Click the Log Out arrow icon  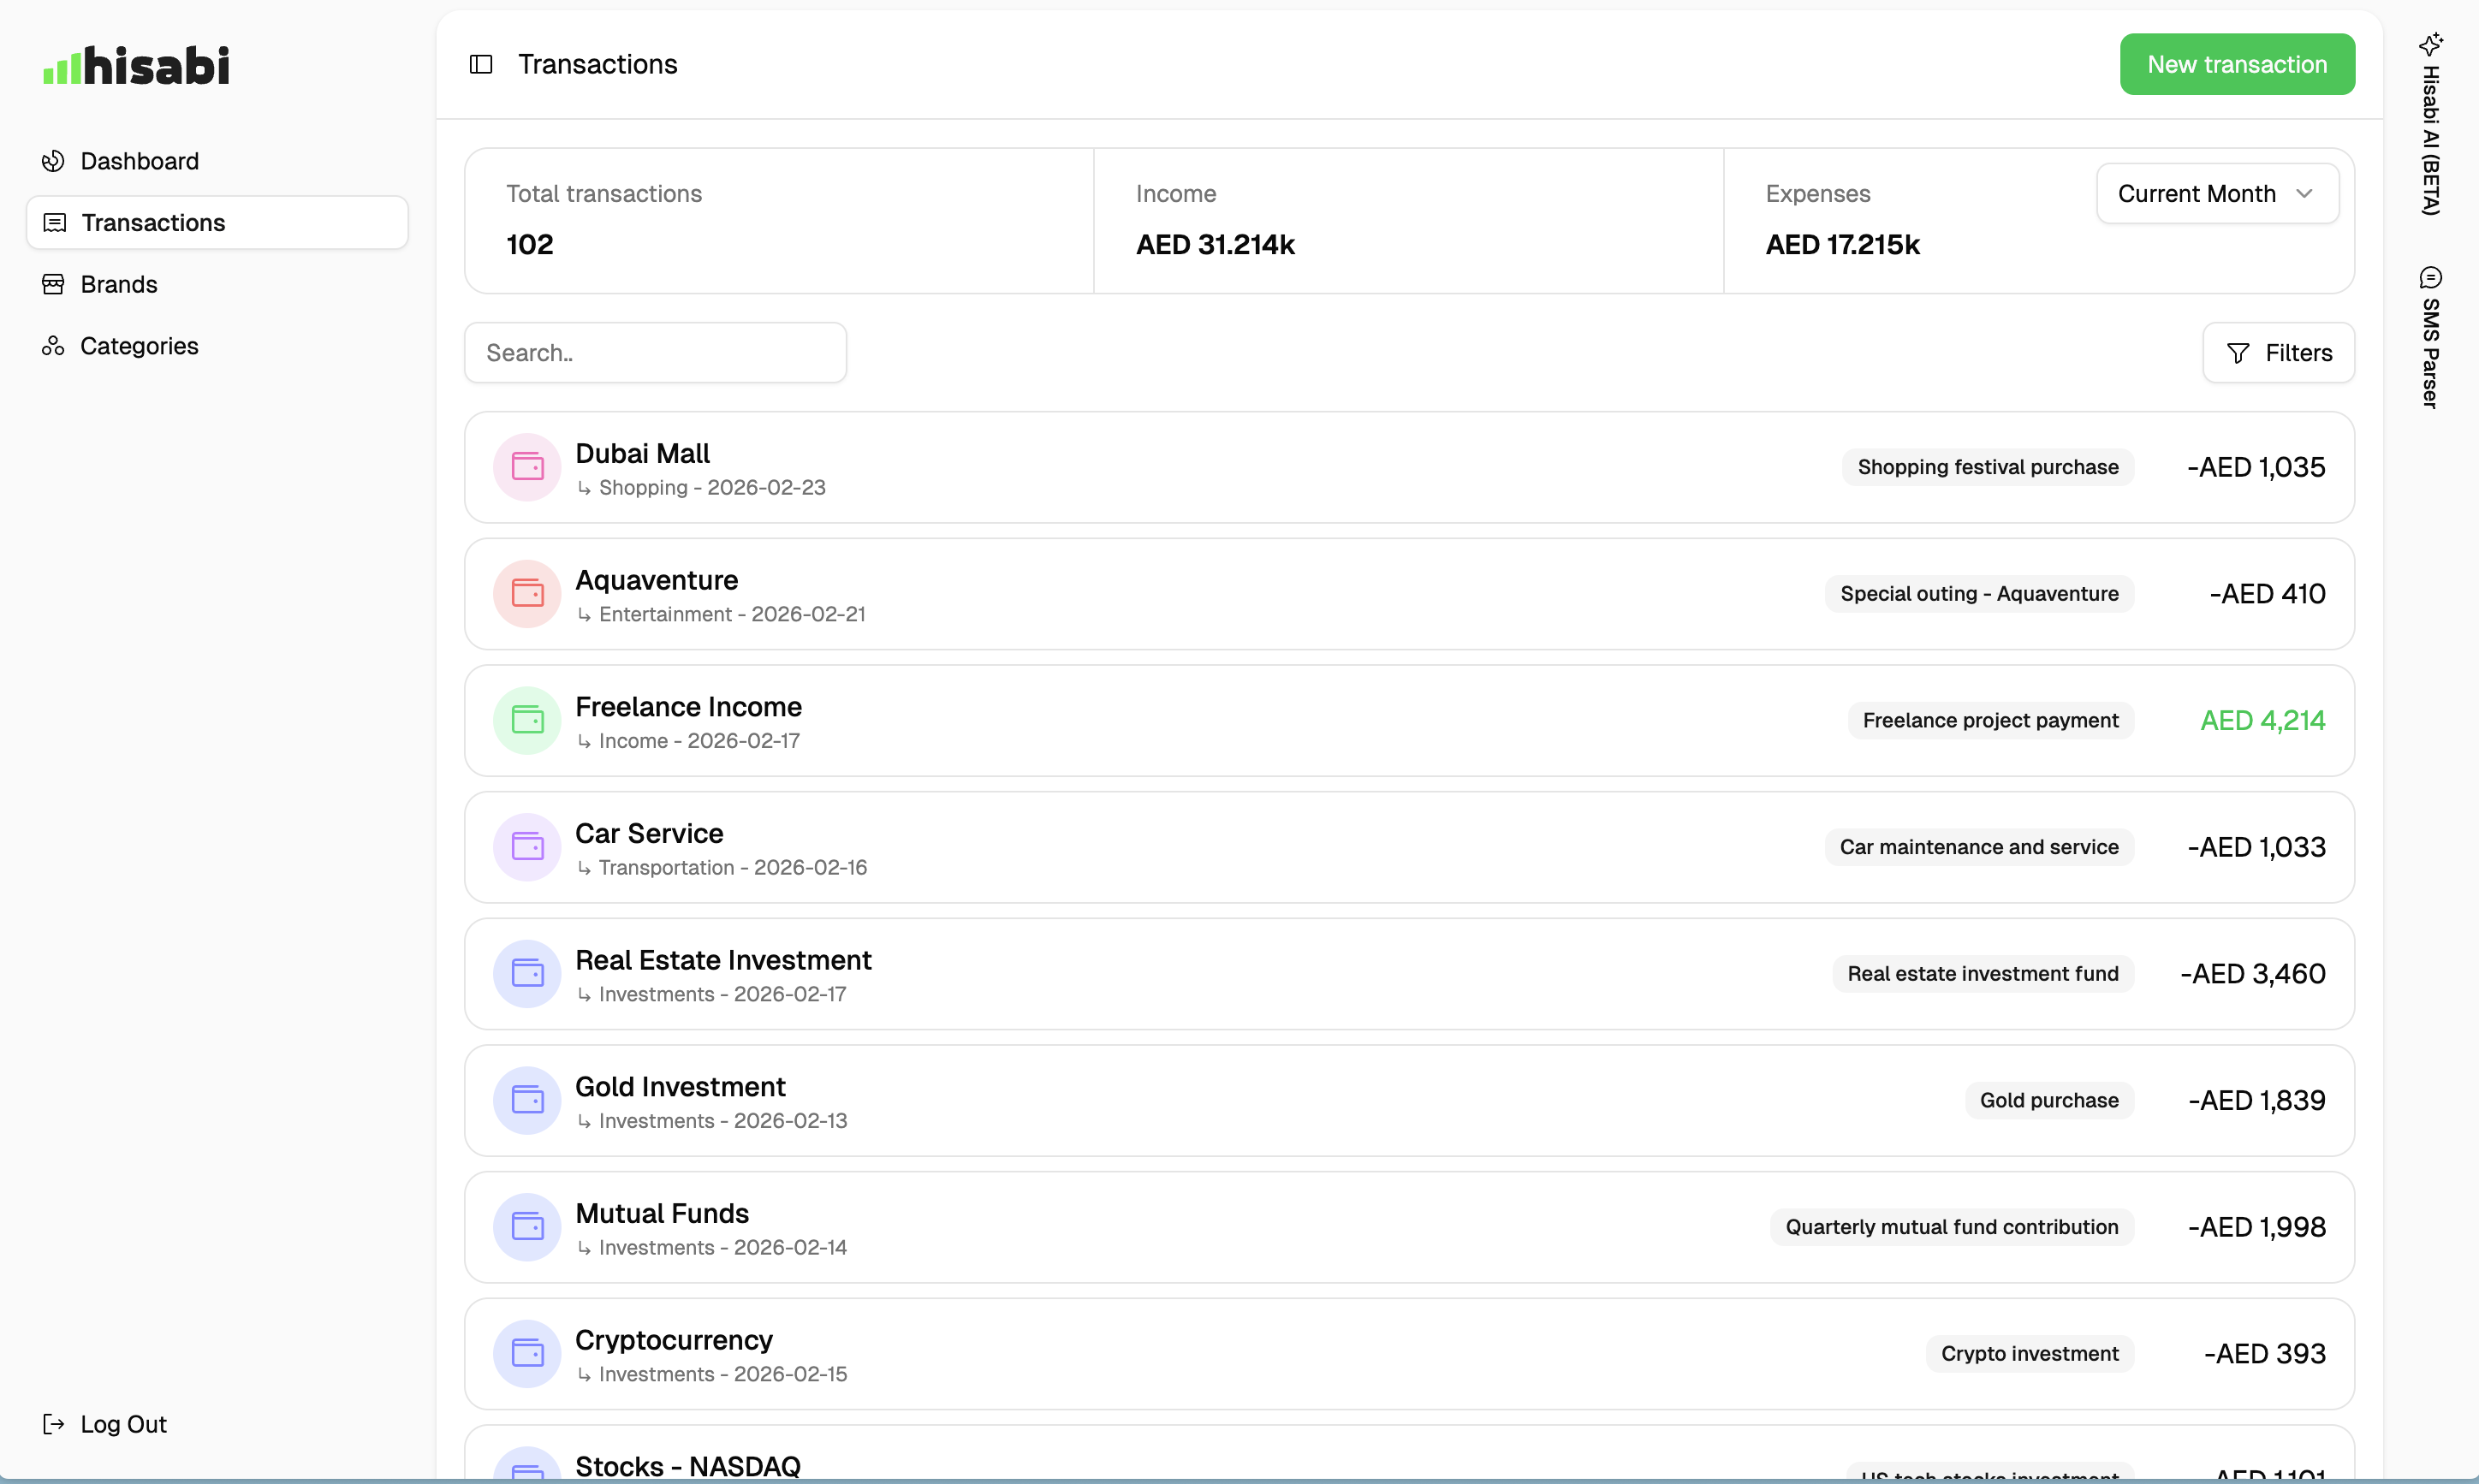[x=53, y=1423]
